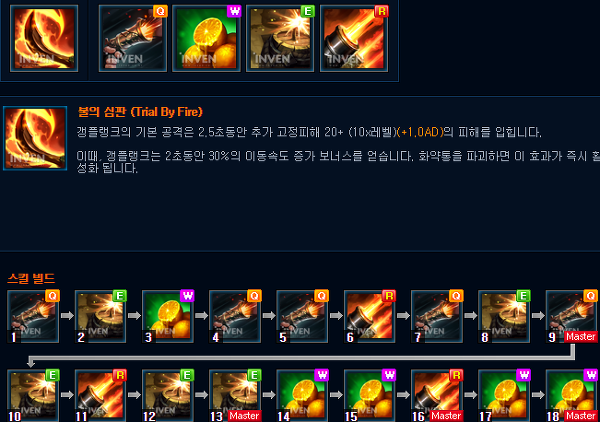Click the large Trial By Fire description thumbnail

click(35, 138)
